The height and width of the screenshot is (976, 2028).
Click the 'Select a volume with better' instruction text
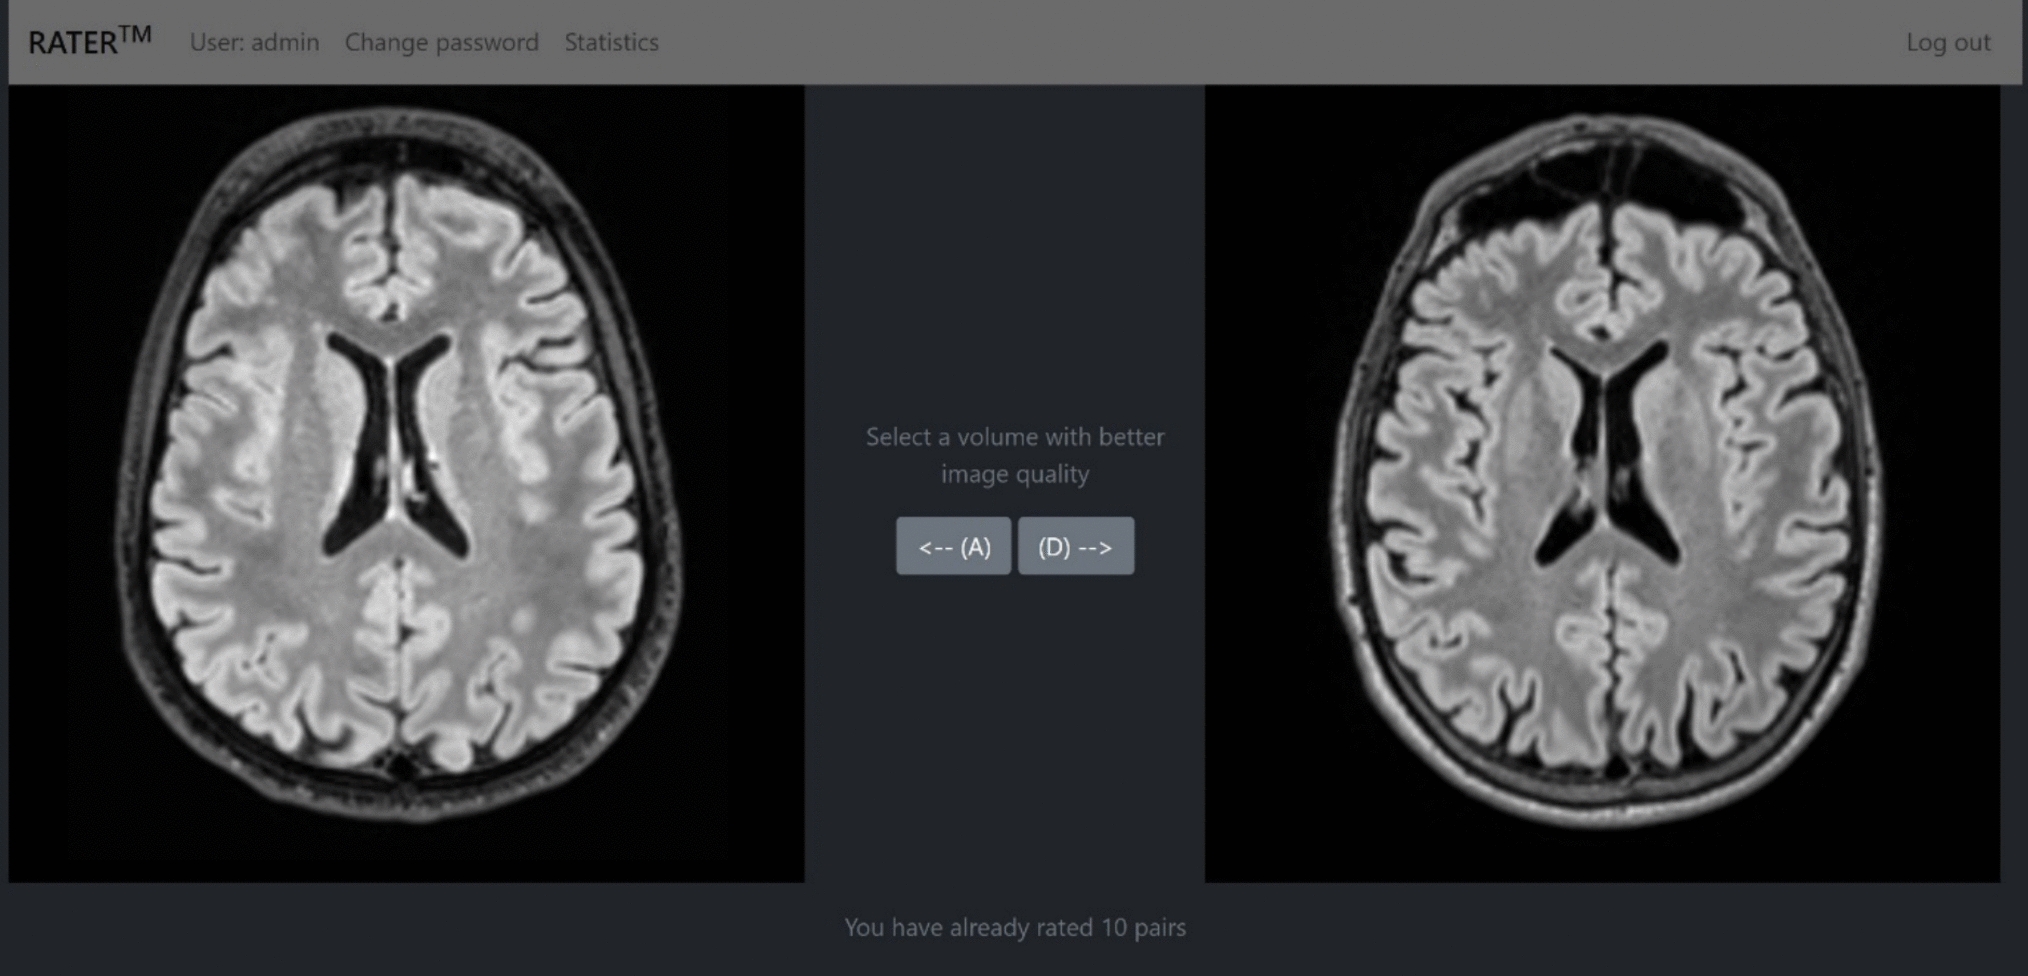(x=1014, y=437)
